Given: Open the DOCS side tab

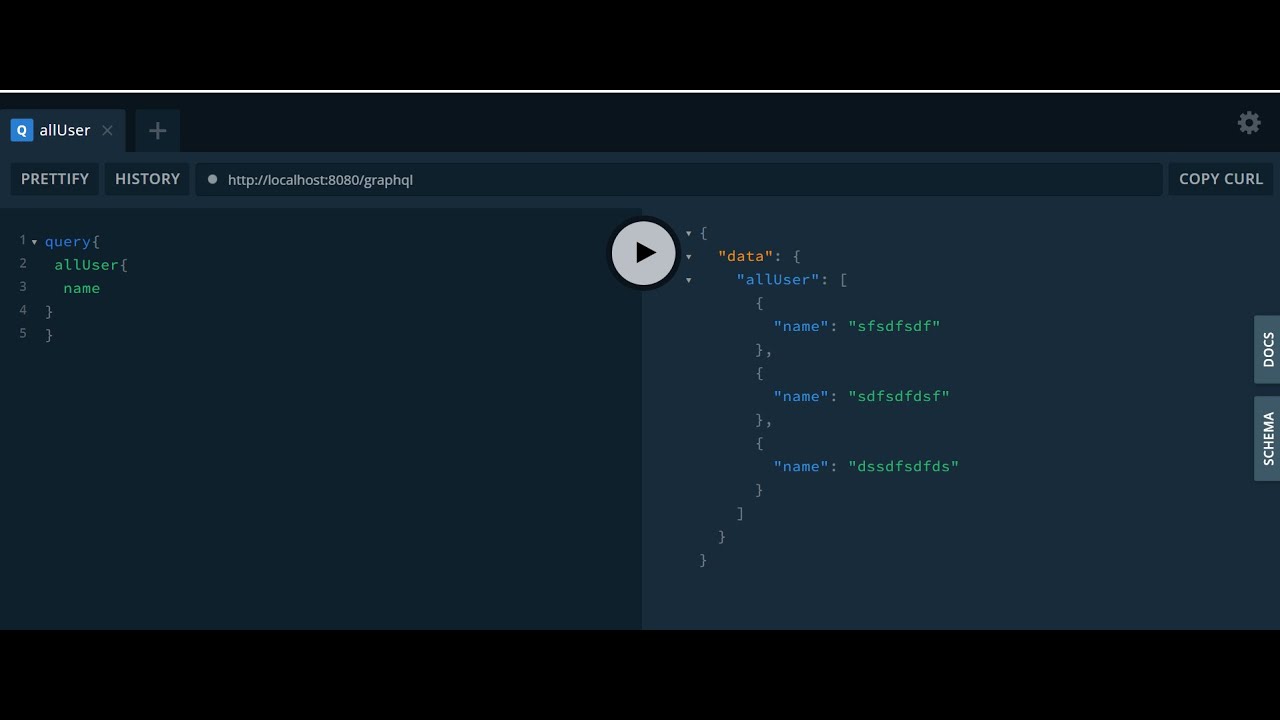Looking at the screenshot, I should click(x=1267, y=350).
